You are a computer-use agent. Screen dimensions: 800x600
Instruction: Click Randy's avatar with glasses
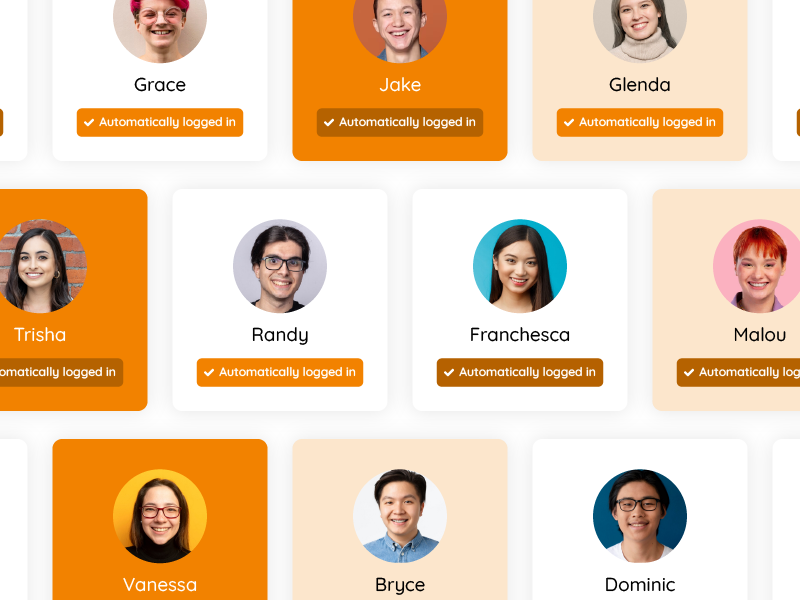[x=280, y=266]
